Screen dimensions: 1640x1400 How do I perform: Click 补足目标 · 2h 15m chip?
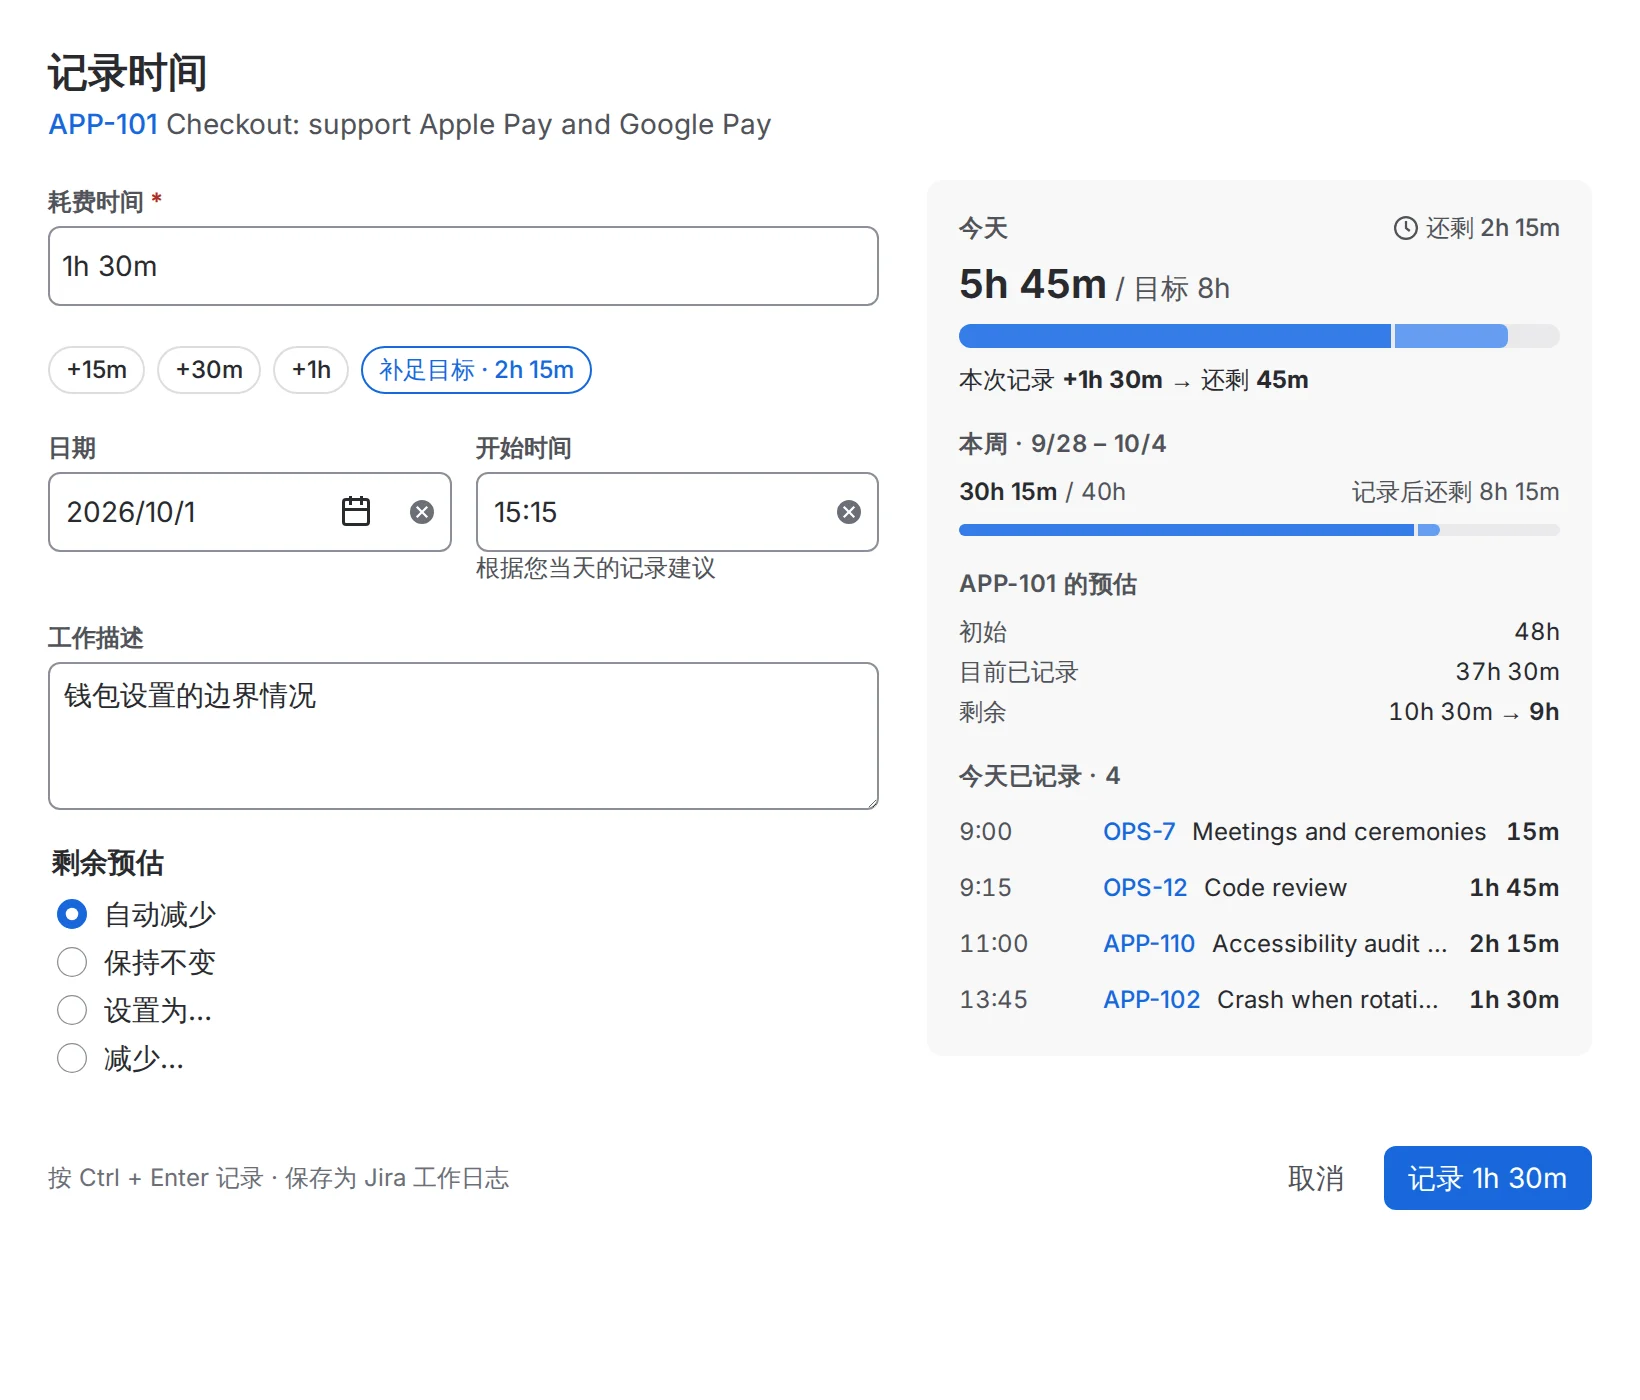pos(476,370)
